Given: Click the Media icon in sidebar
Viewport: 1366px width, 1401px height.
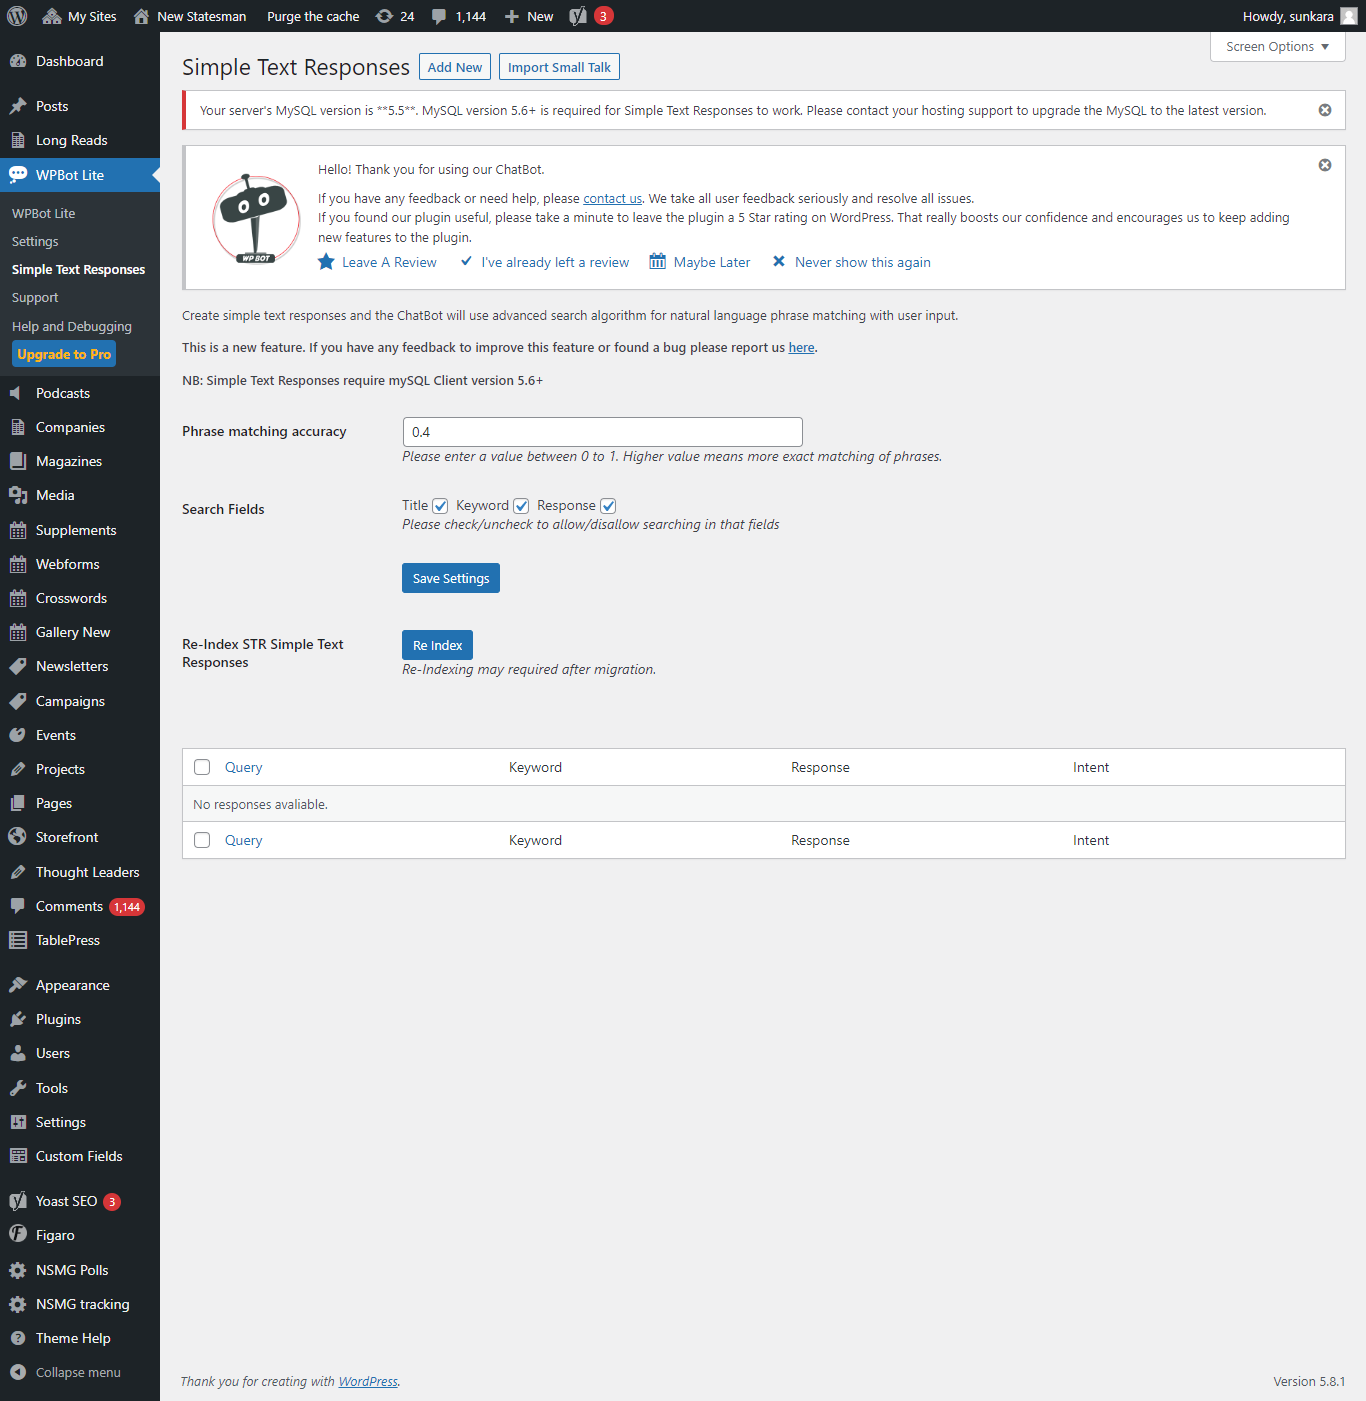Looking at the screenshot, I should (x=18, y=495).
